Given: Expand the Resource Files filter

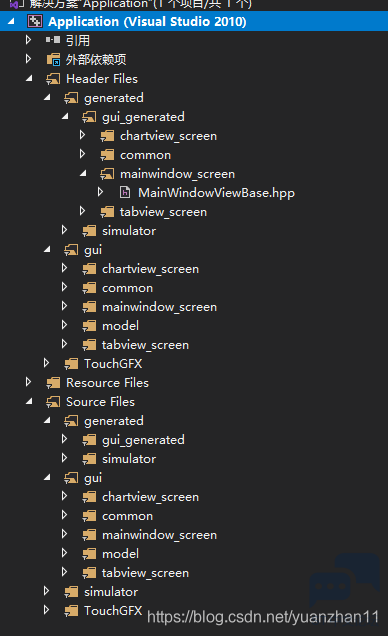Looking at the screenshot, I should 28,382.
